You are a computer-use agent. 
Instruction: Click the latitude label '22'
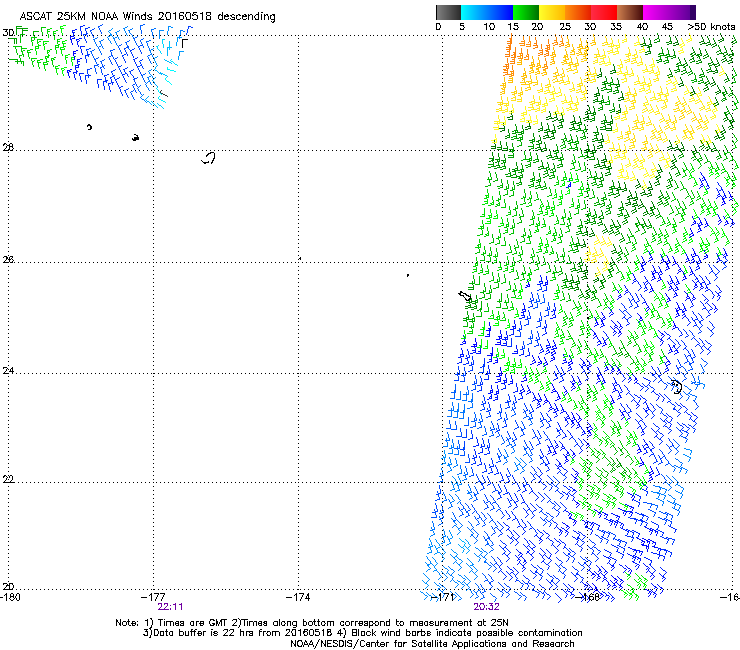pyautogui.click(x=8, y=479)
